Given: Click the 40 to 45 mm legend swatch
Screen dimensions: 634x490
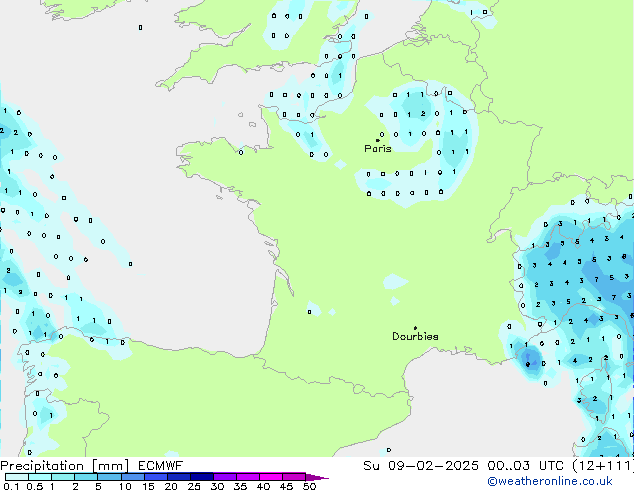Looking at the screenshot, I should coord(271,477).
